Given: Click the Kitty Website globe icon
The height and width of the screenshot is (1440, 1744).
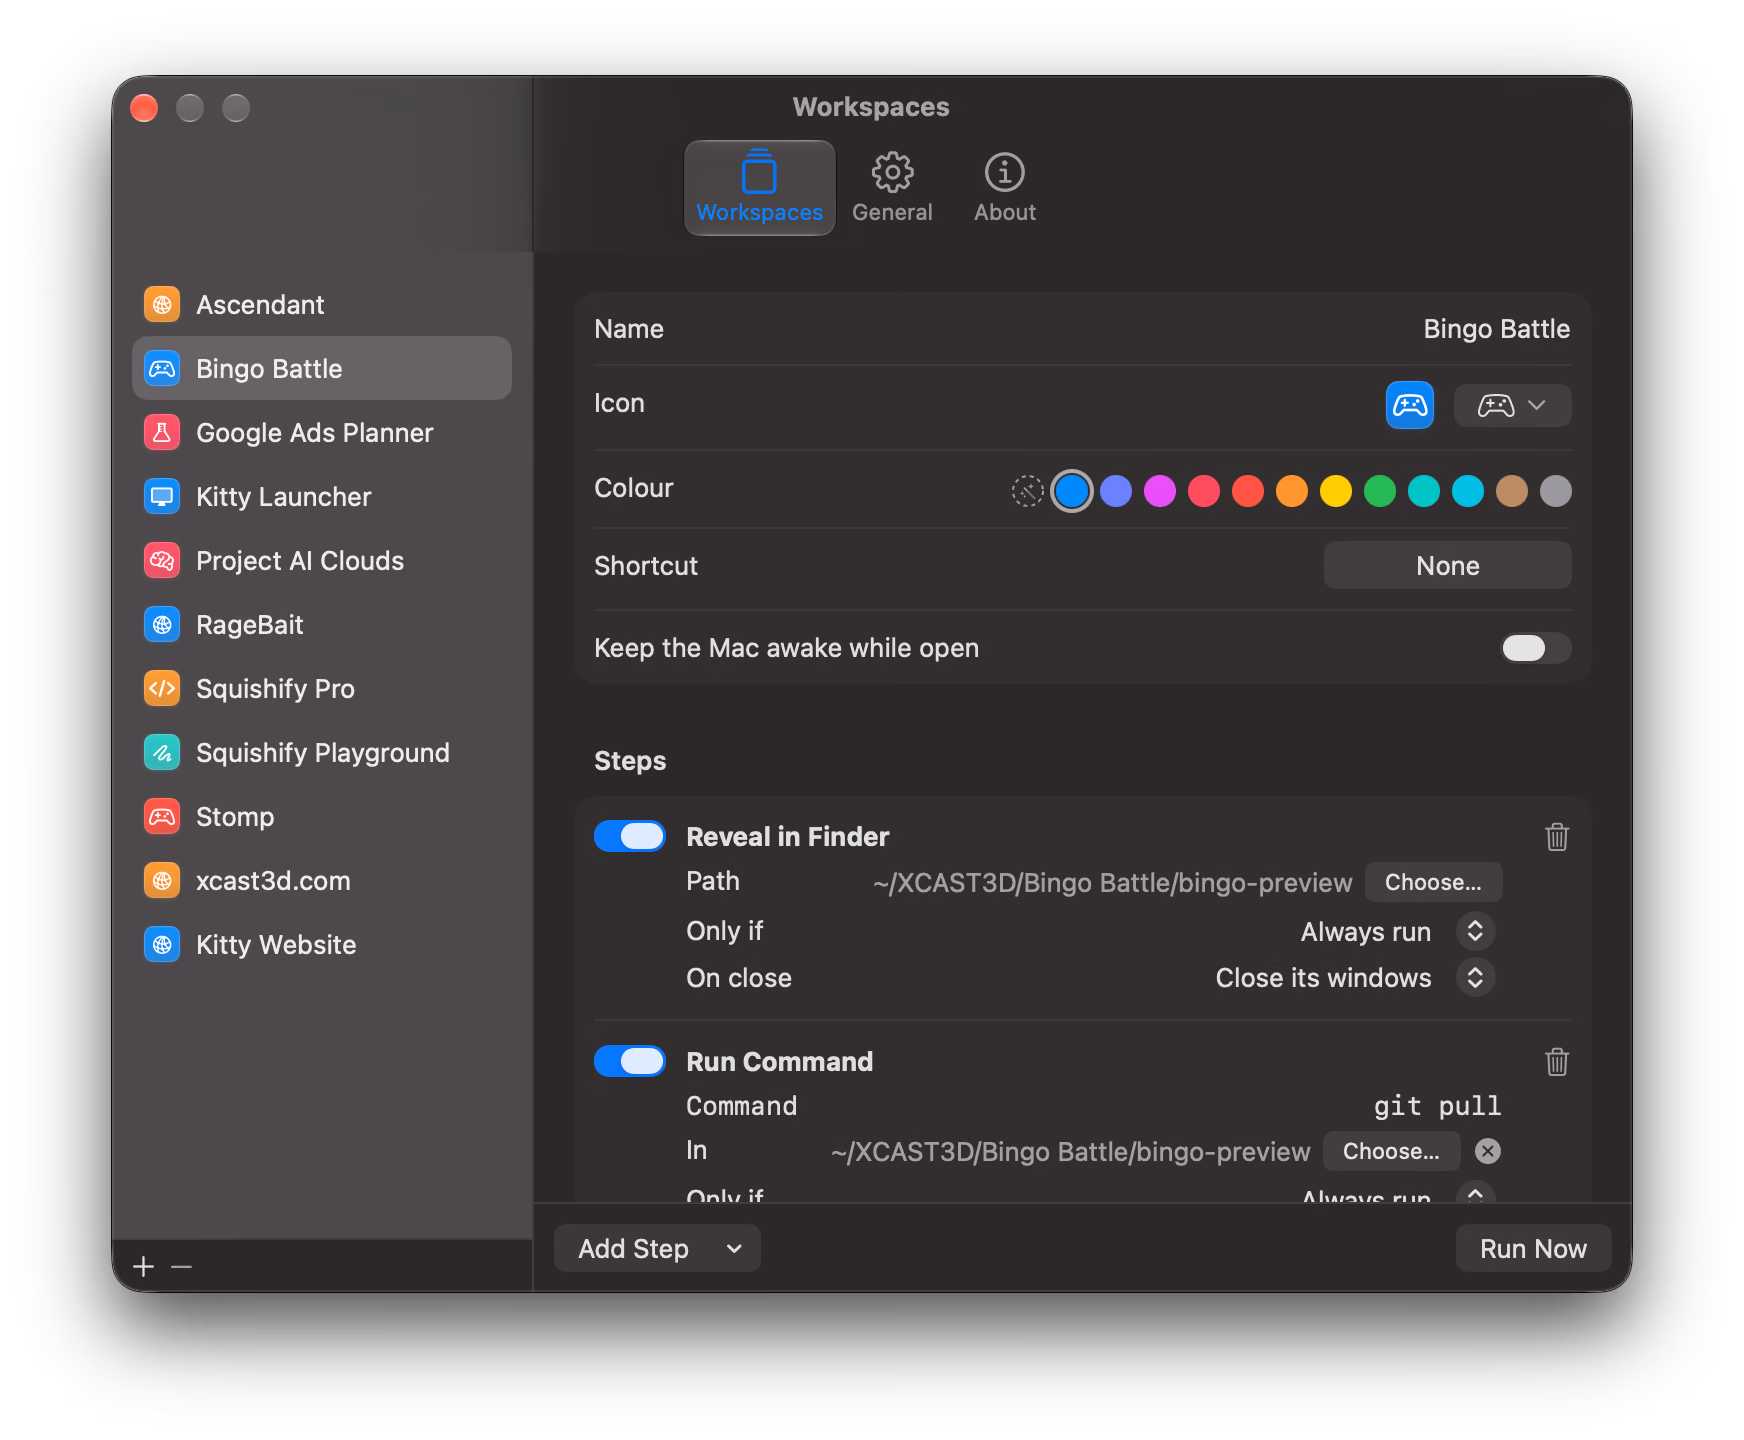Looking at the screenshot, I should [x=162, y=945].
